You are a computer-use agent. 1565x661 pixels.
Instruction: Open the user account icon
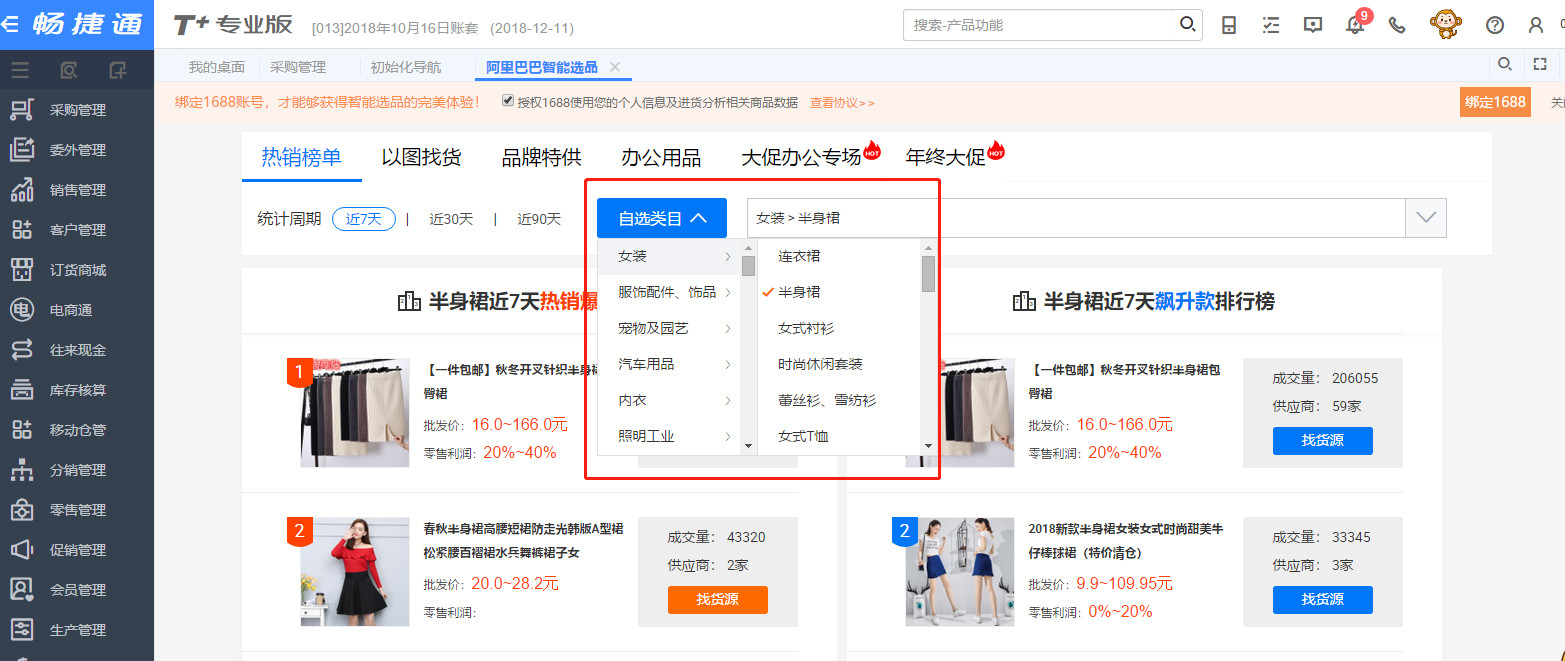pyautogui.click(x=1536, y=25)
